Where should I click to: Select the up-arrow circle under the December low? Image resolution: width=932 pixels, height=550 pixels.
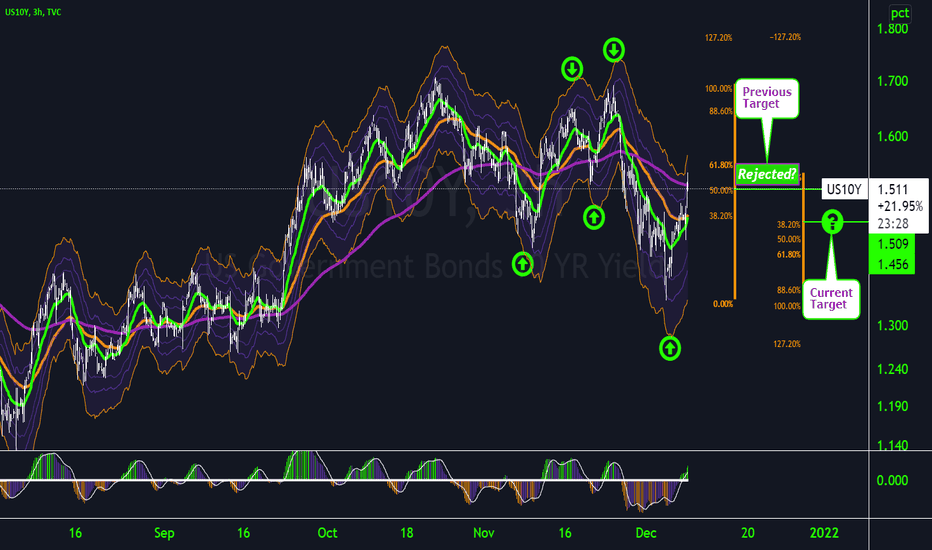point(670,348)
